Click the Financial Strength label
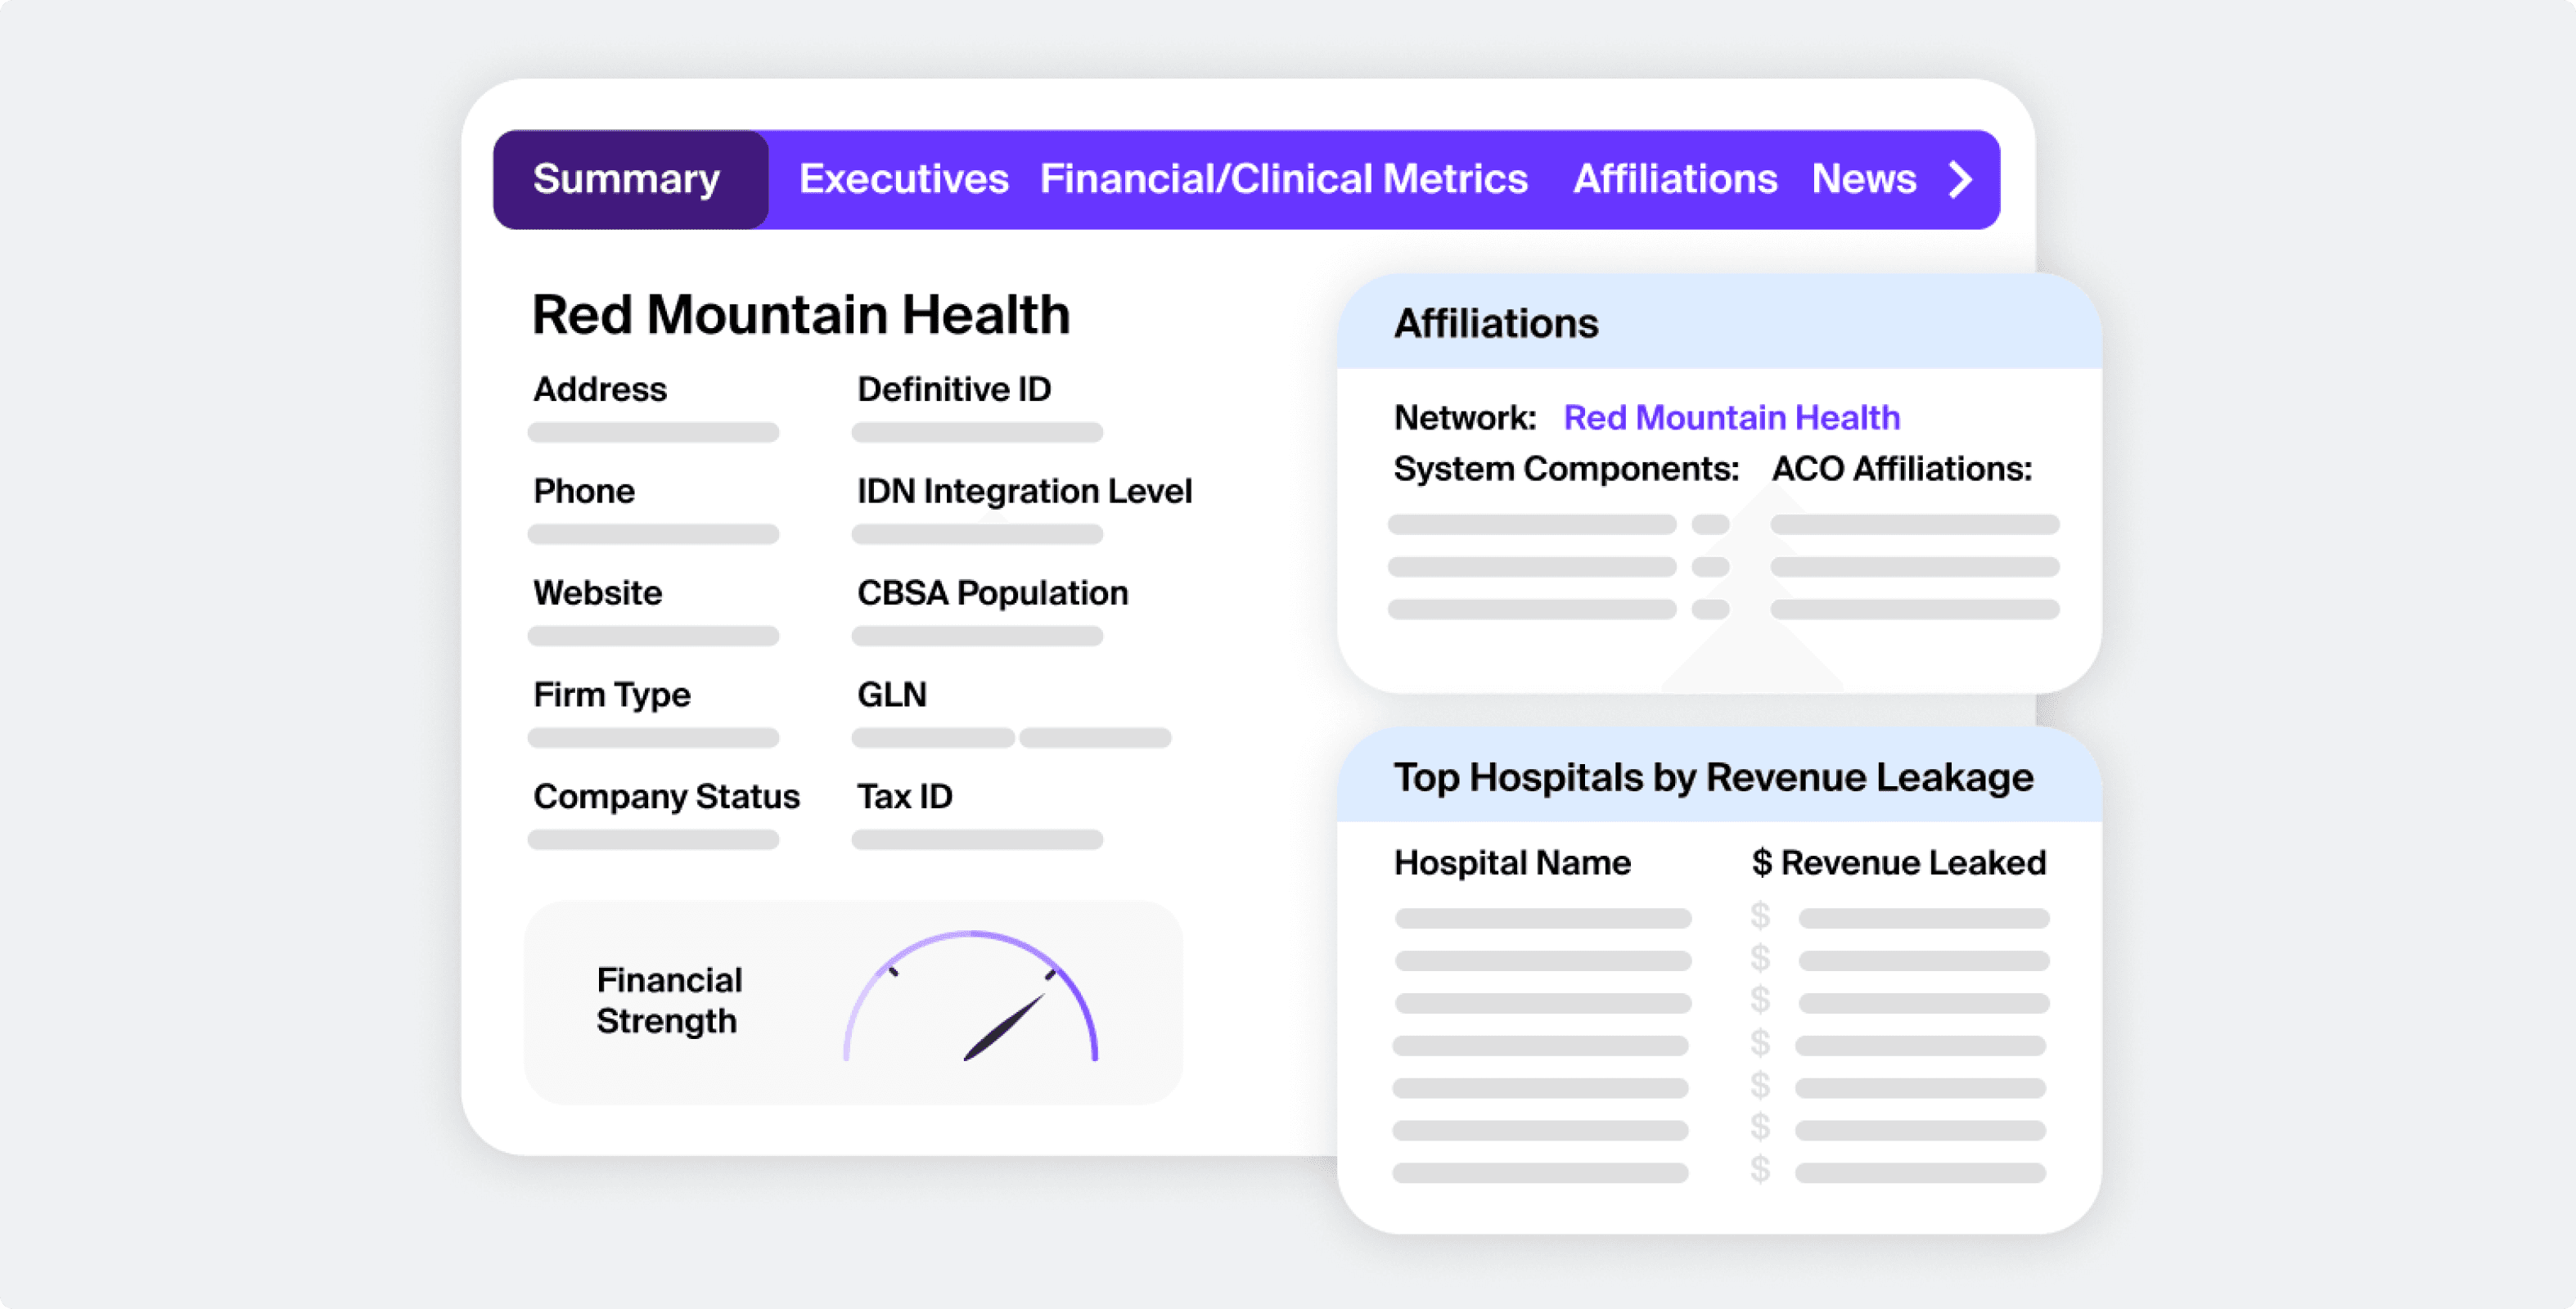Screen dimensions: 2576x1309 tap(669, 1000)
